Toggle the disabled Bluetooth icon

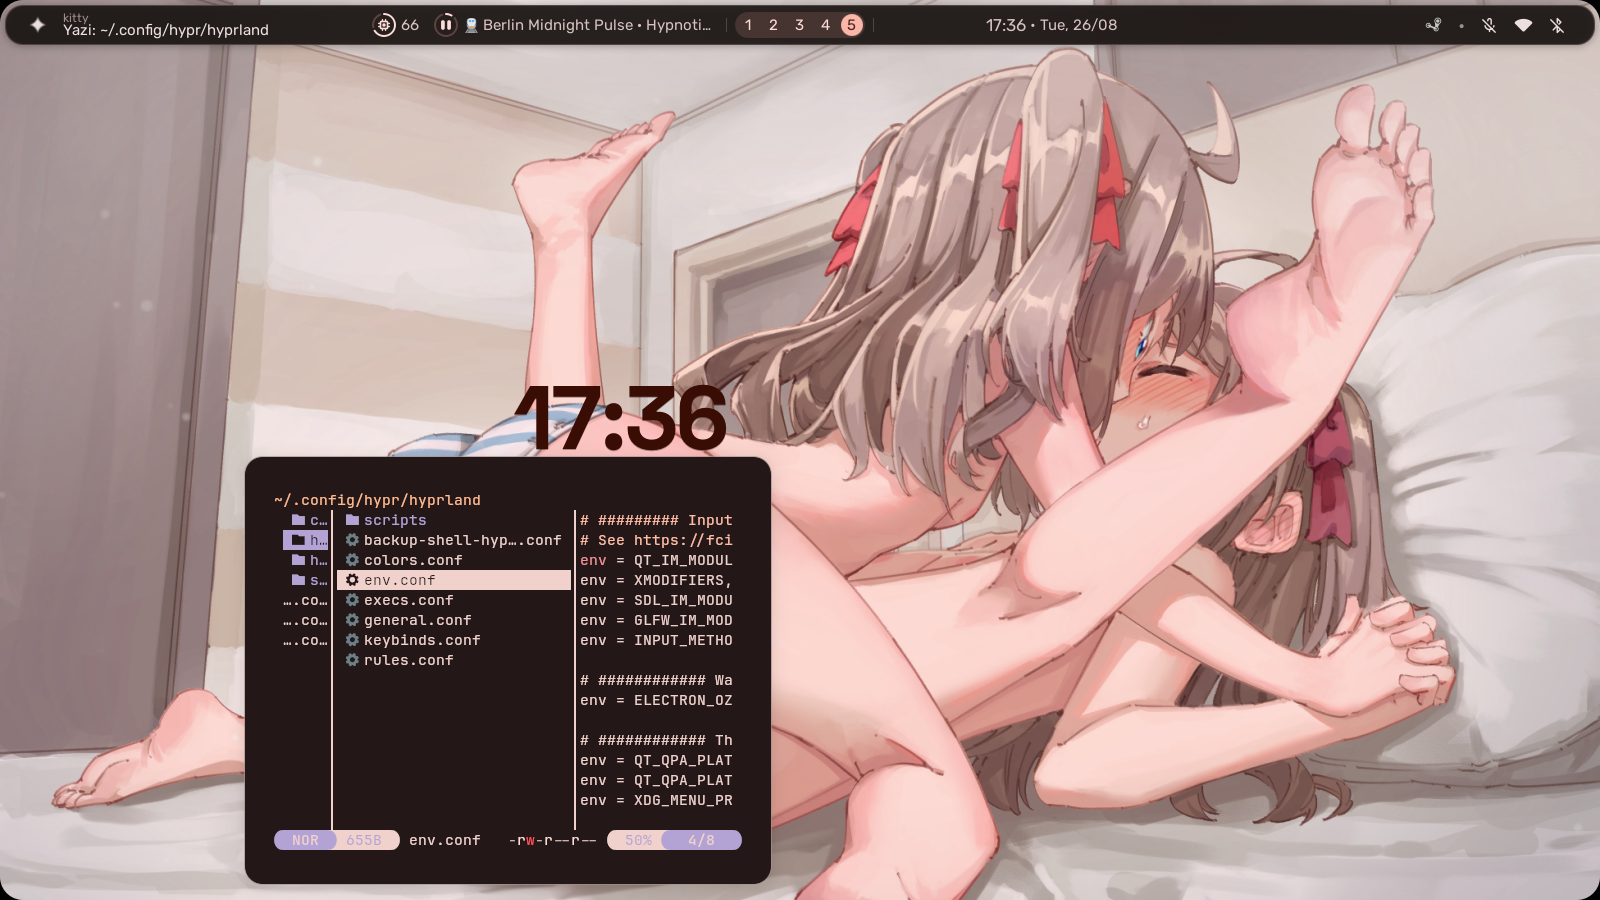pyautogui.click(x=1557, y=25)
